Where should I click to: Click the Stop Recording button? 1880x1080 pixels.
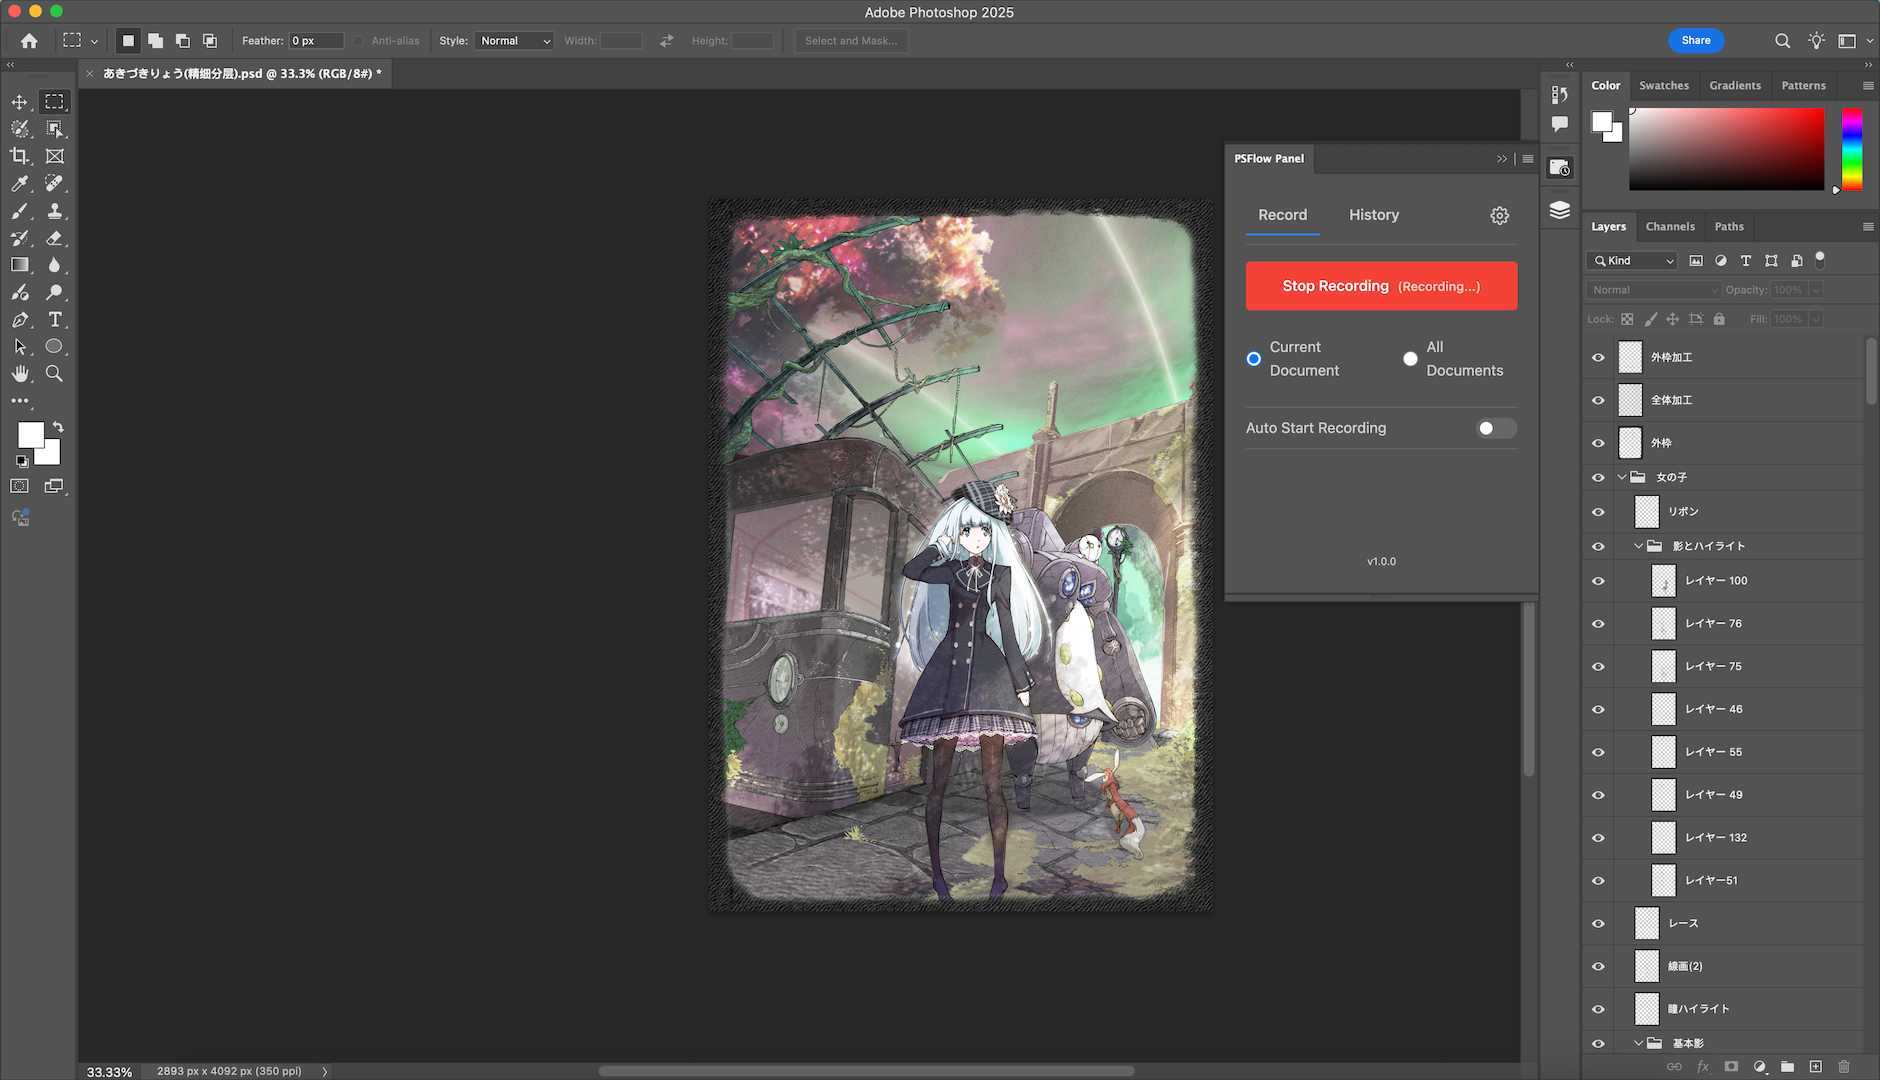pyautogui.click(x=1381, y=286)
